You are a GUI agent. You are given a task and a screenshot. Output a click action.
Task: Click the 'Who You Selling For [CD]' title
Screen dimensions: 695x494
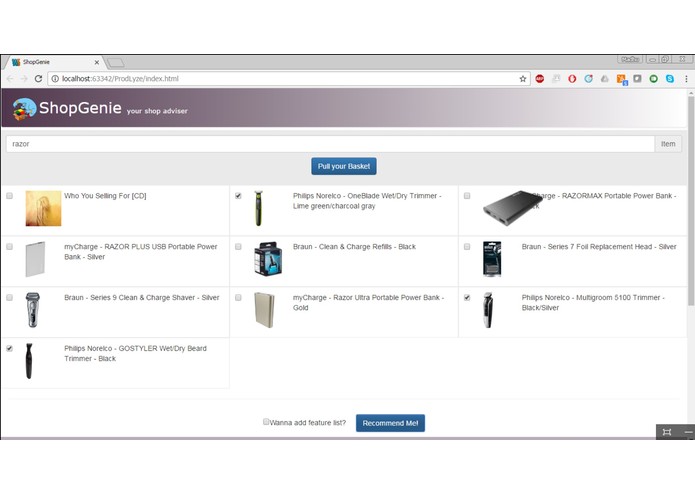105,196
